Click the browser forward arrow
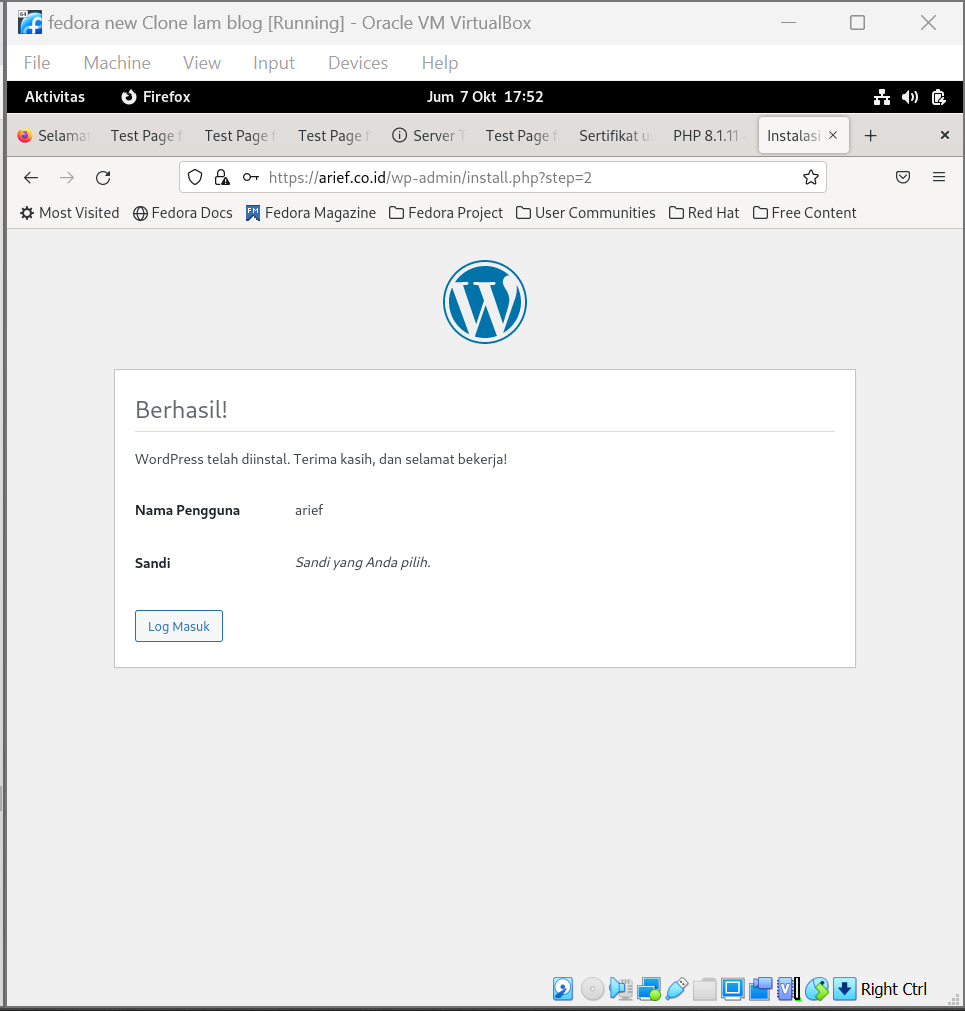The image size is (965, 1011). (x=67, y=177)
